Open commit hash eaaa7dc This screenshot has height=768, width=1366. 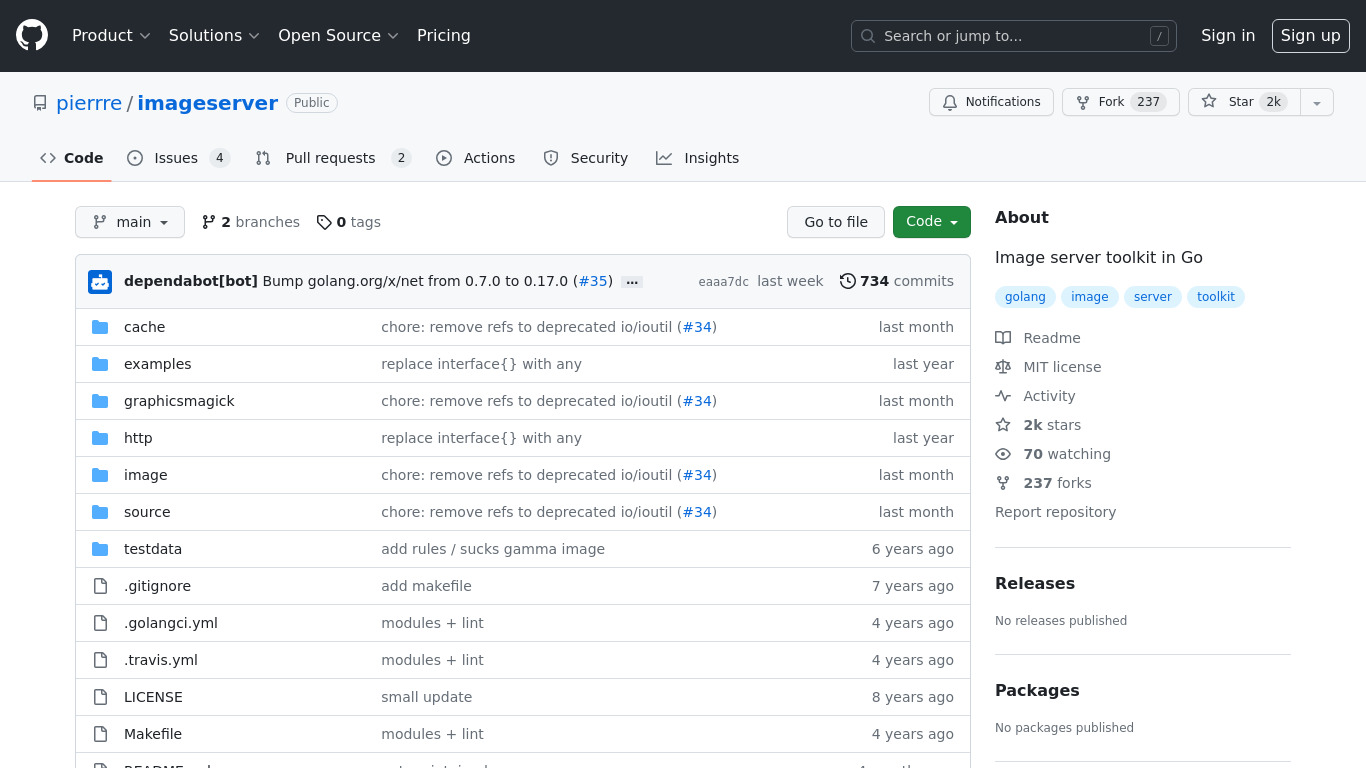[x=724, y=282]
